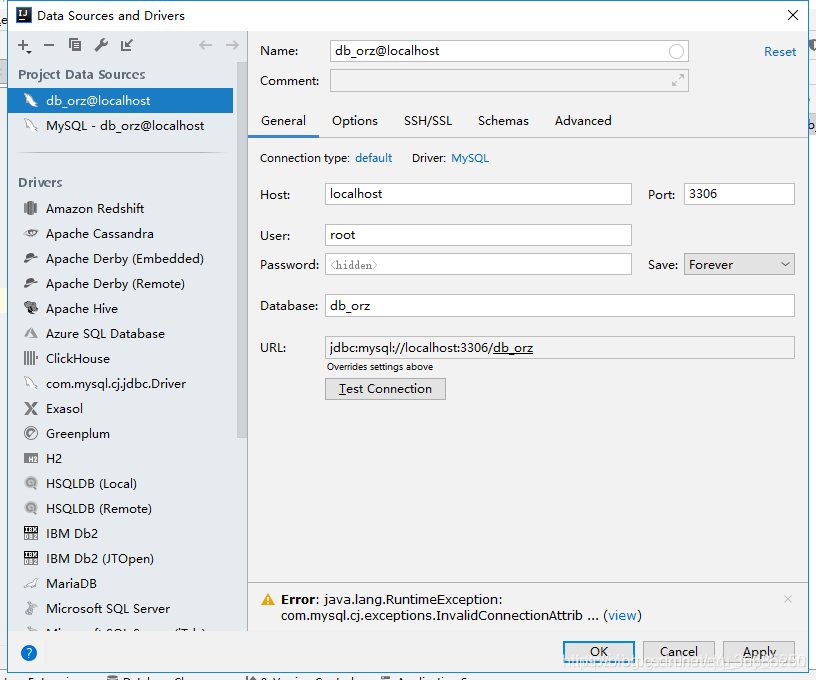Focus the Password input field
816x680 pixels.
478,264
